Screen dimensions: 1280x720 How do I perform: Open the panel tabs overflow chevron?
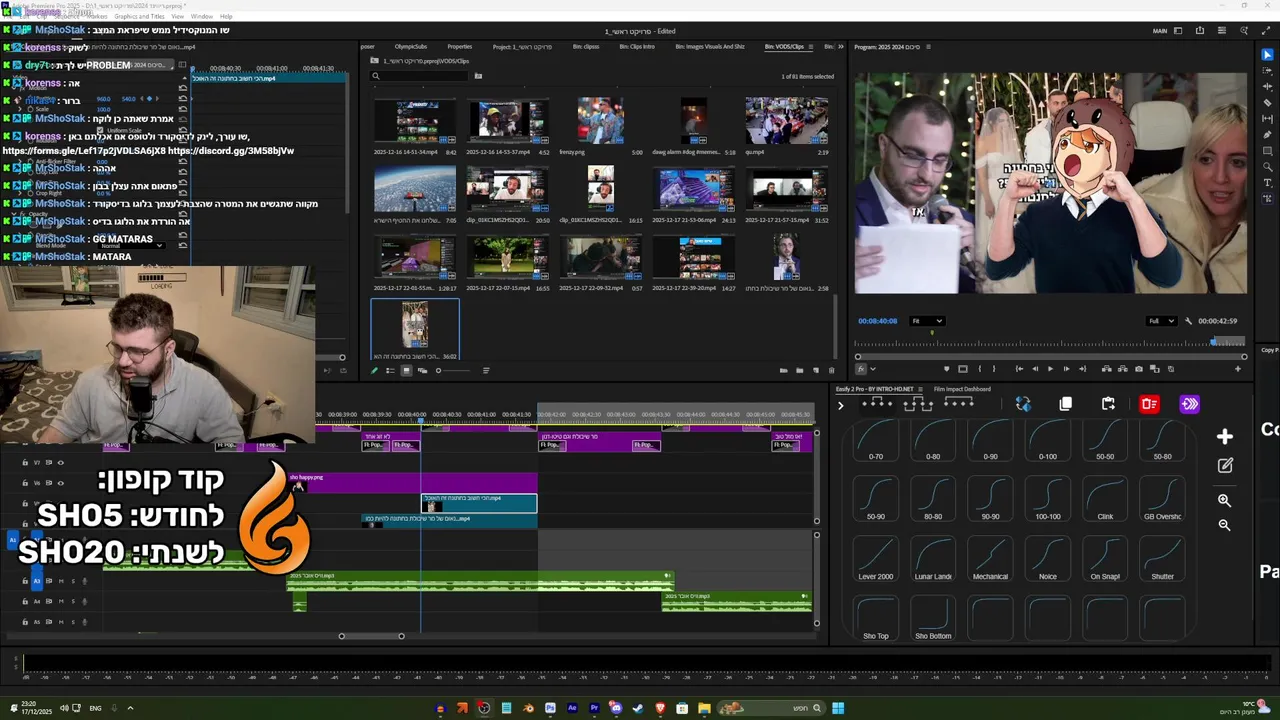click(x=840, y=46)
